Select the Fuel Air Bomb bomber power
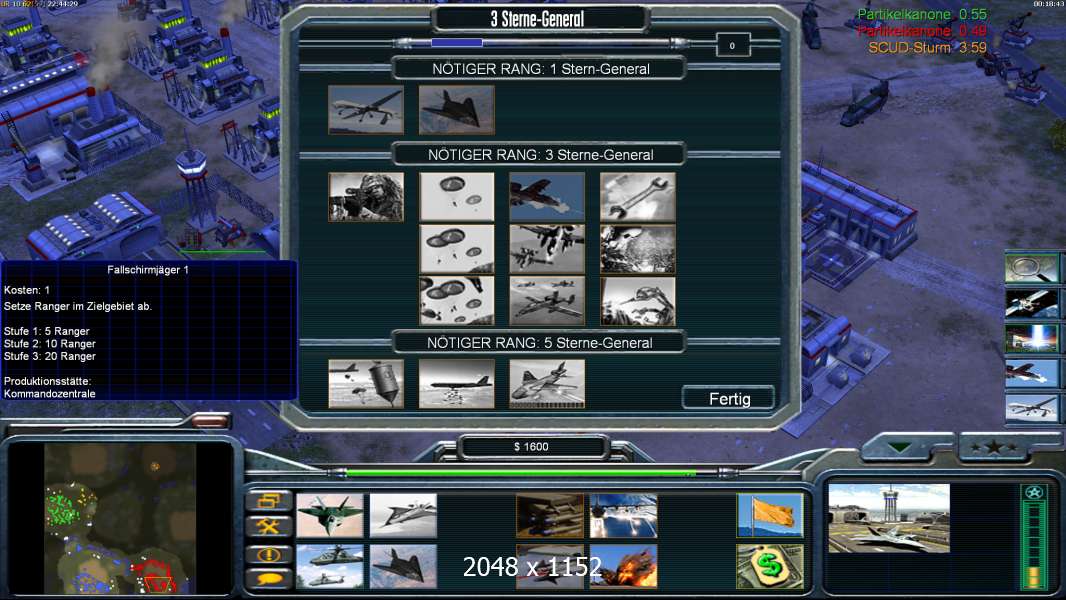Screen dimensions: 1066x600 (x=456, y=384)
